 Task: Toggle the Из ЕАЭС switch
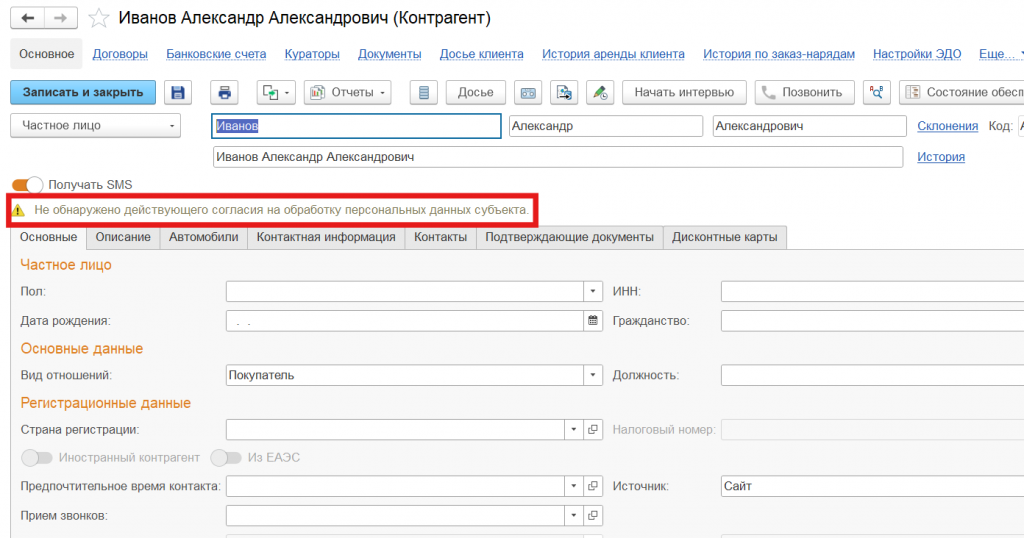point(226,458)
